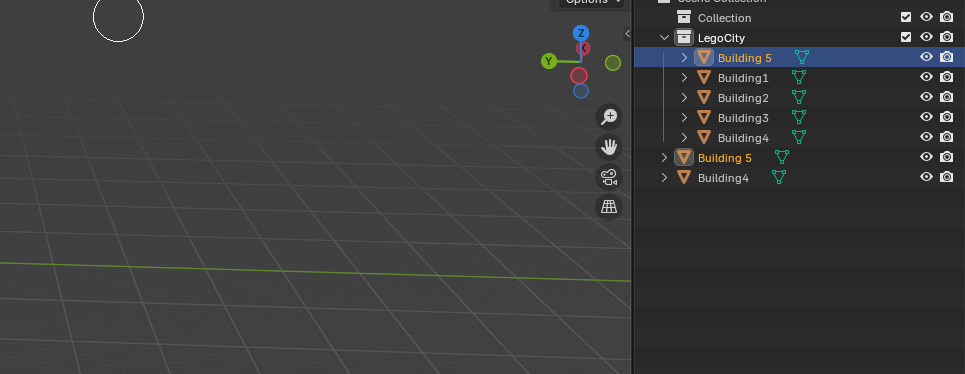Hide Building3 using its eye icon
Viewport: 965px width, 374px height.
(926, 117)
